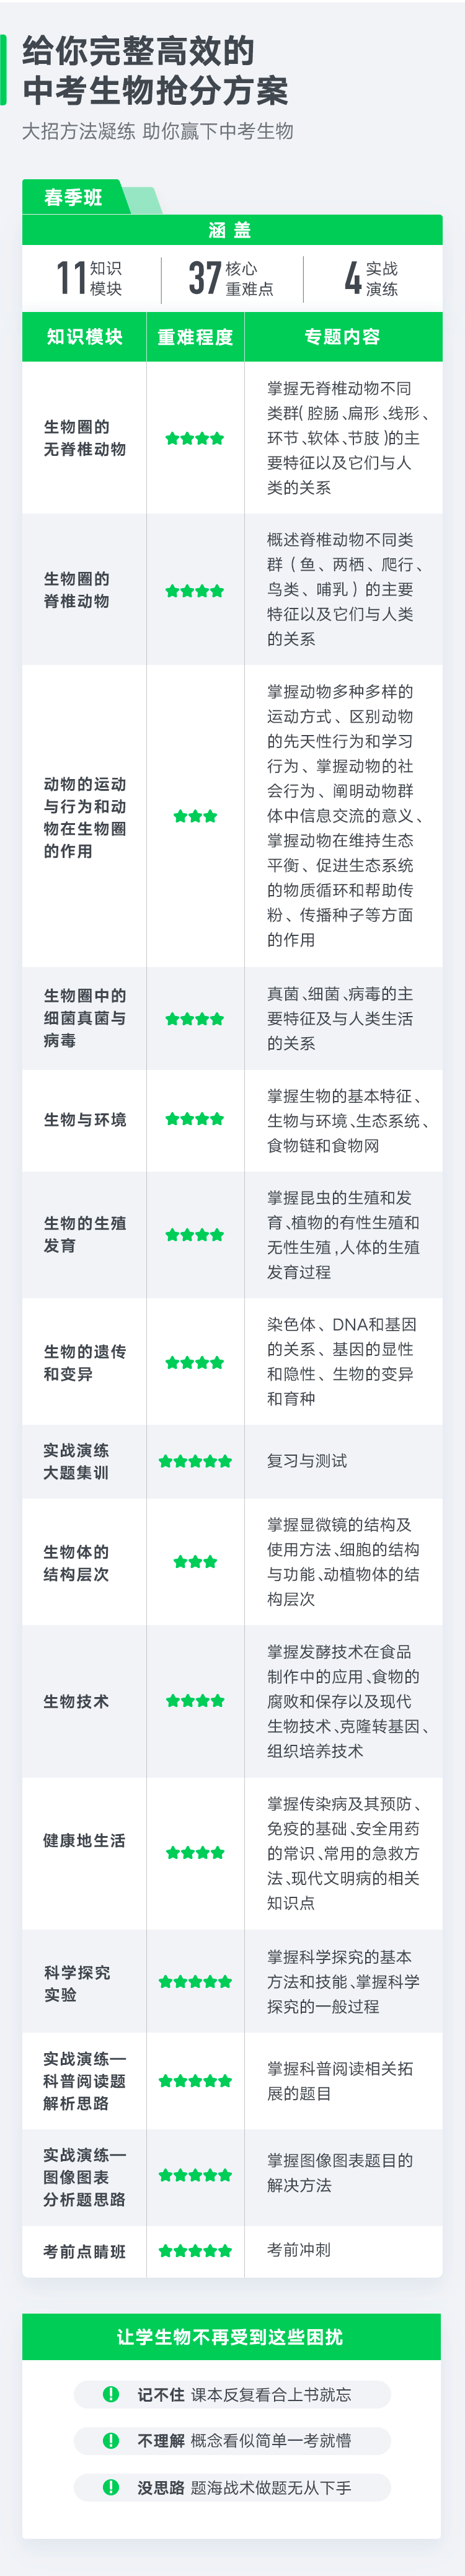Click the four-star rating for 生物圈的无脊椎动物
465x2576 pixels.
click(195, 438)
